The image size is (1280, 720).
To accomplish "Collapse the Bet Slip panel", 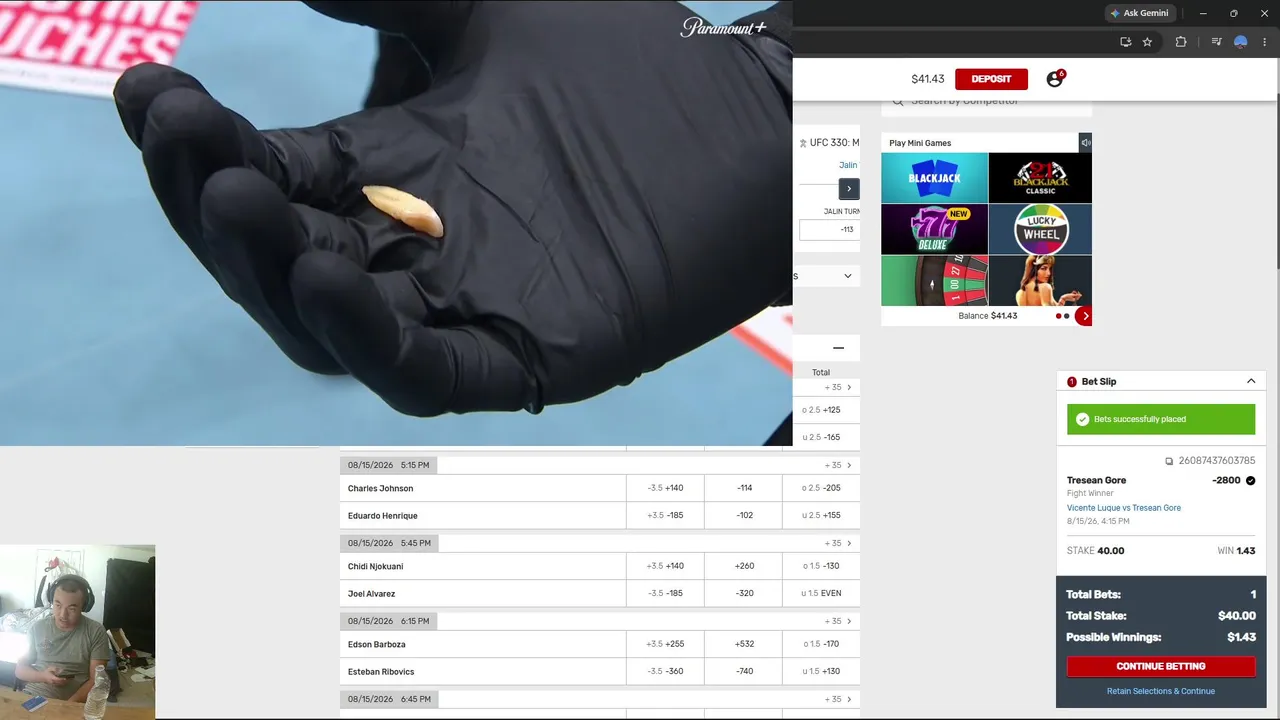I will (x=1251, y=382).
